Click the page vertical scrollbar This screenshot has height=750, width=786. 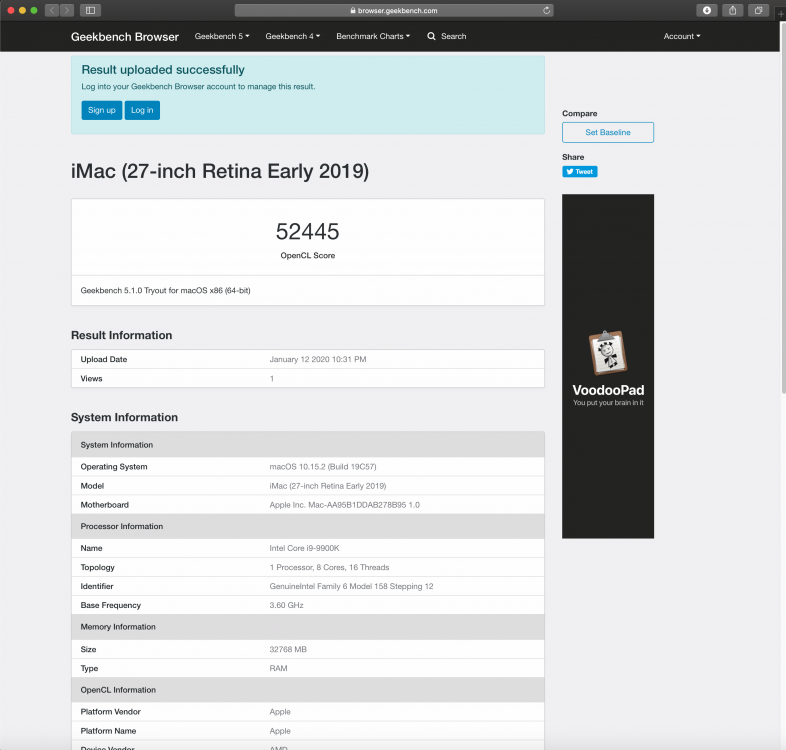point(783,208)
